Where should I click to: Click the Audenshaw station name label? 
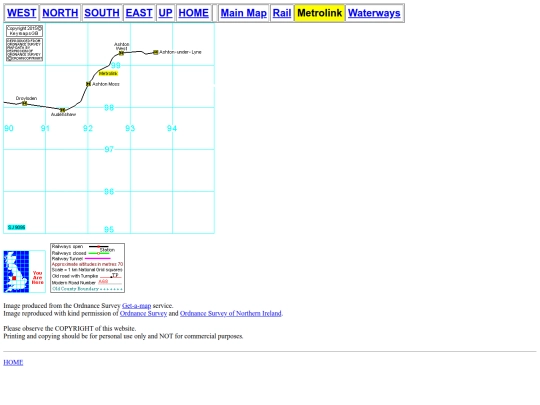[x=63, y=114]
